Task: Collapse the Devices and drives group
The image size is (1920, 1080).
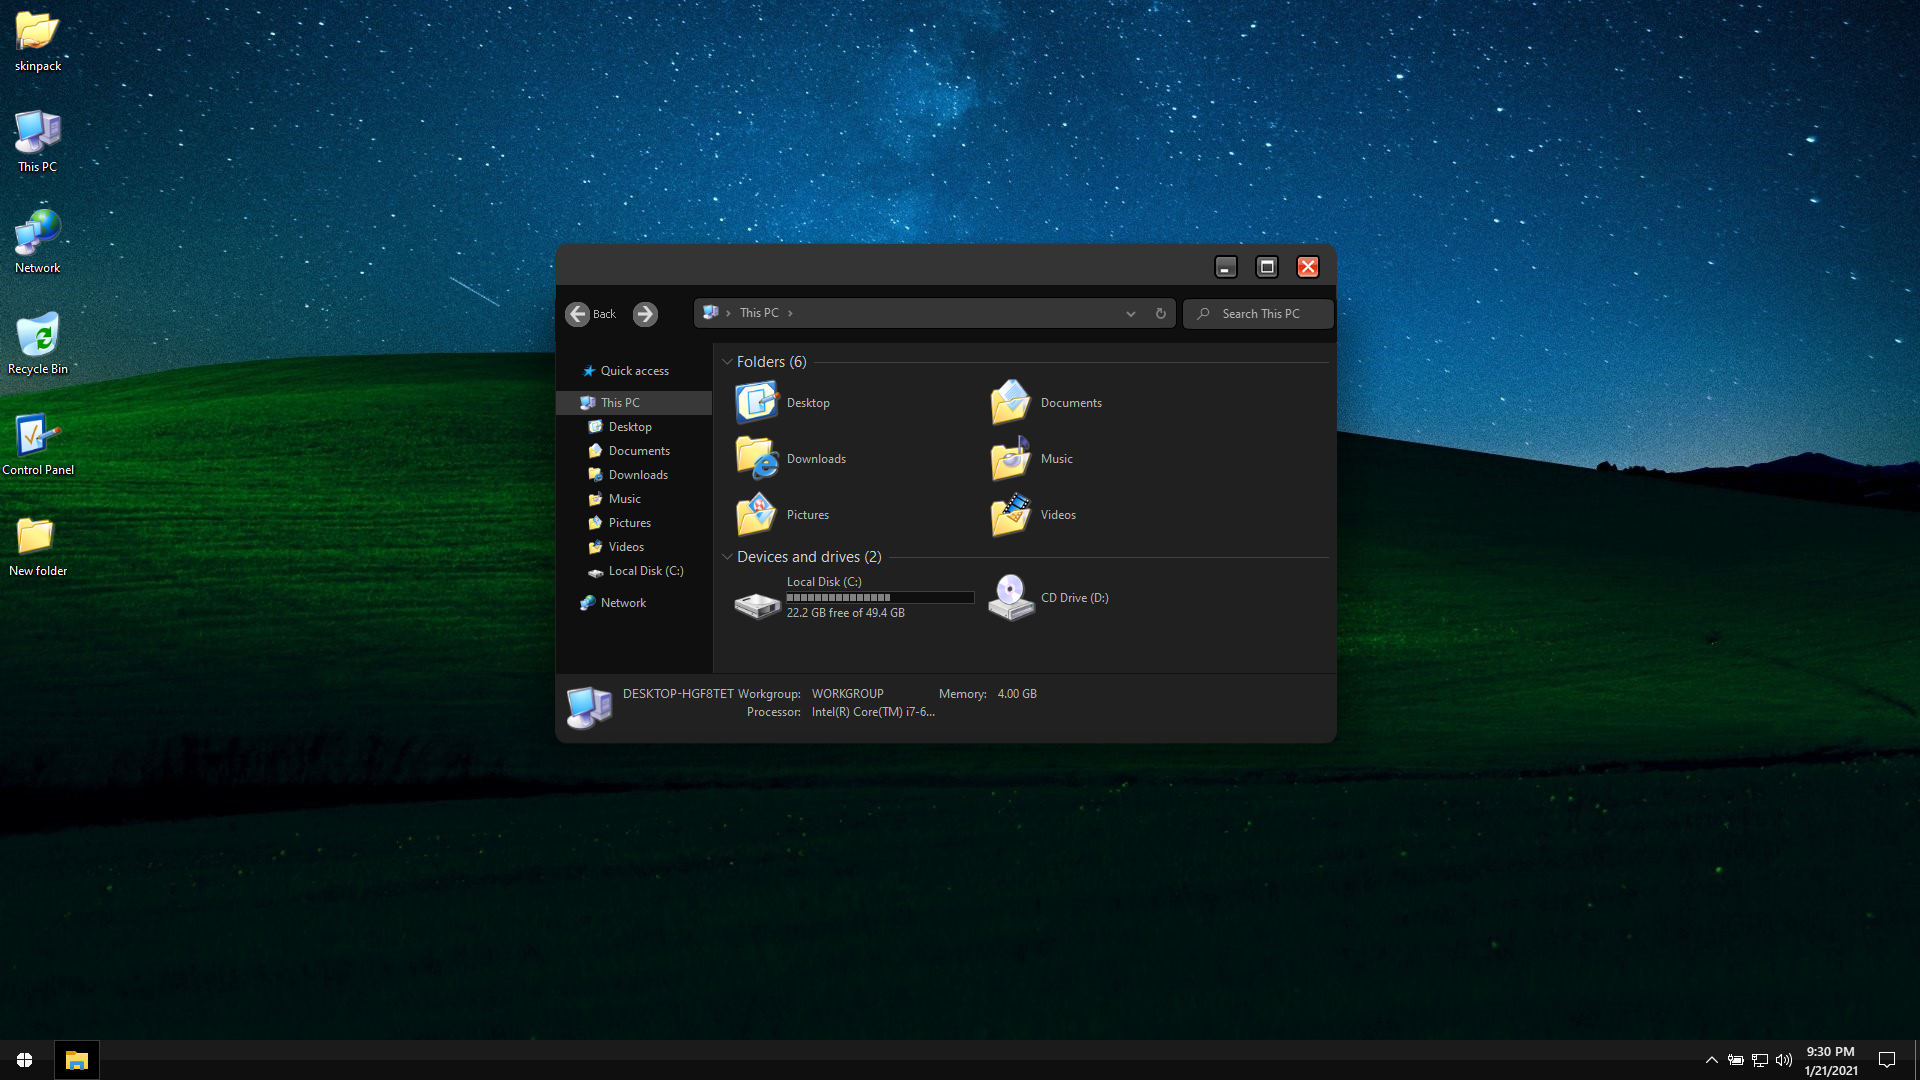Action: [727, 557]
